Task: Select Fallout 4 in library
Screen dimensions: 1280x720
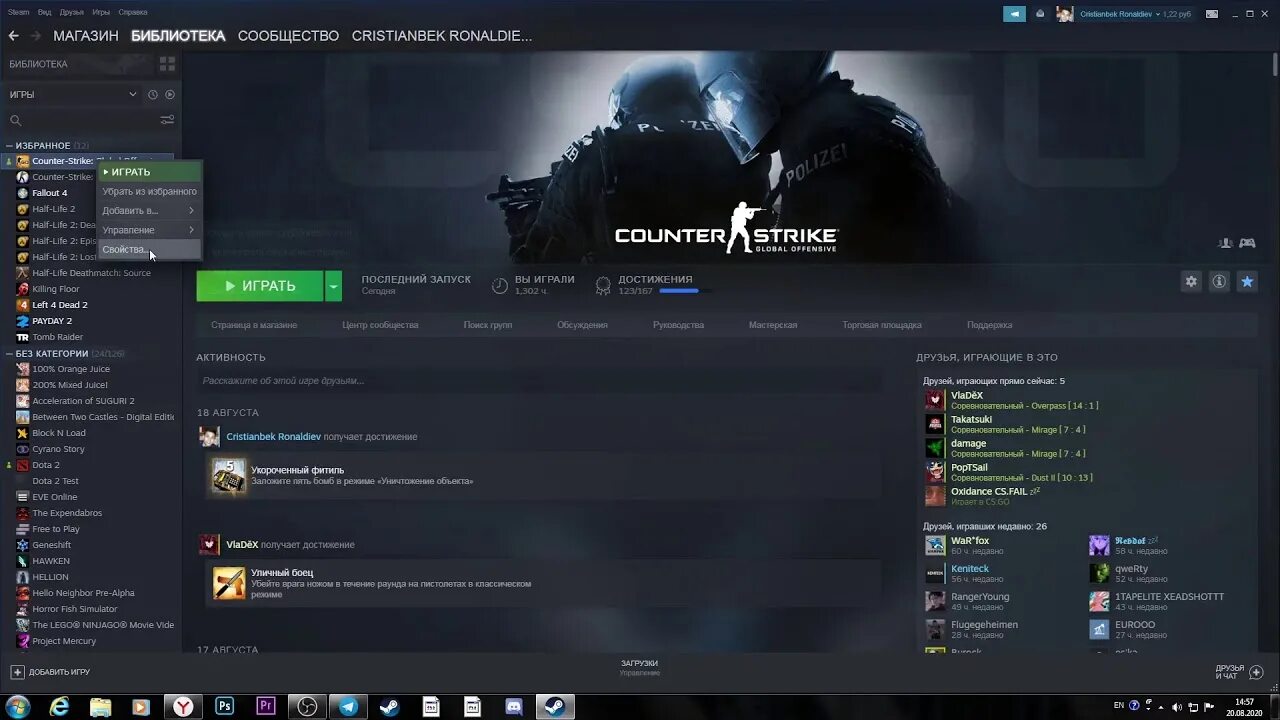Action: coord(49,193)
